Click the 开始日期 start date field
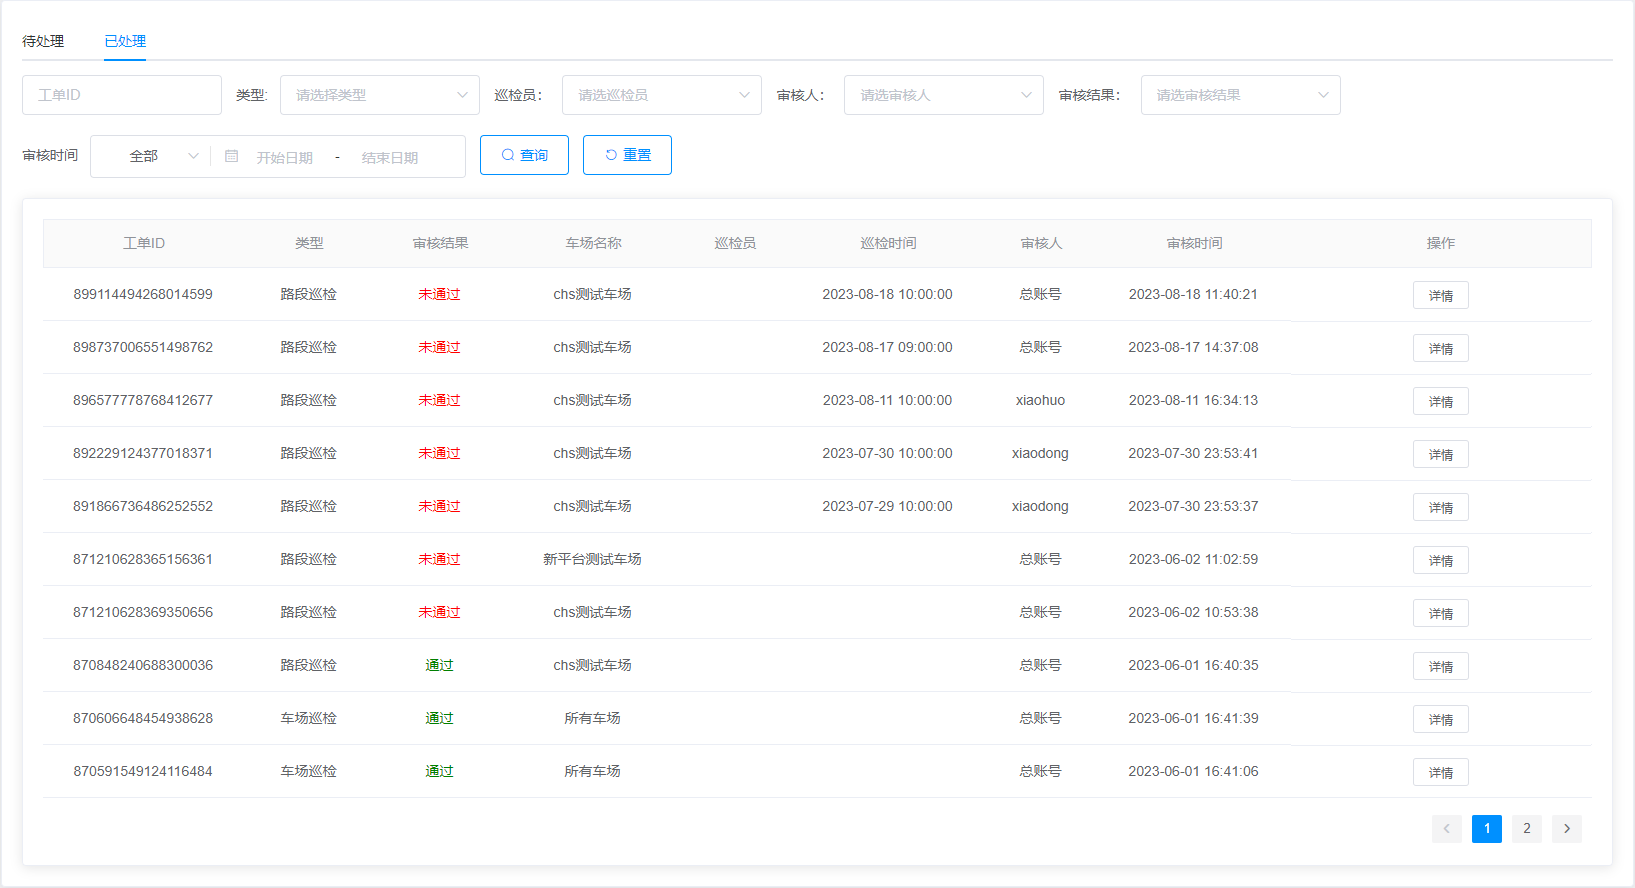This screenshot has width=1635, height=888. (285, 157)
